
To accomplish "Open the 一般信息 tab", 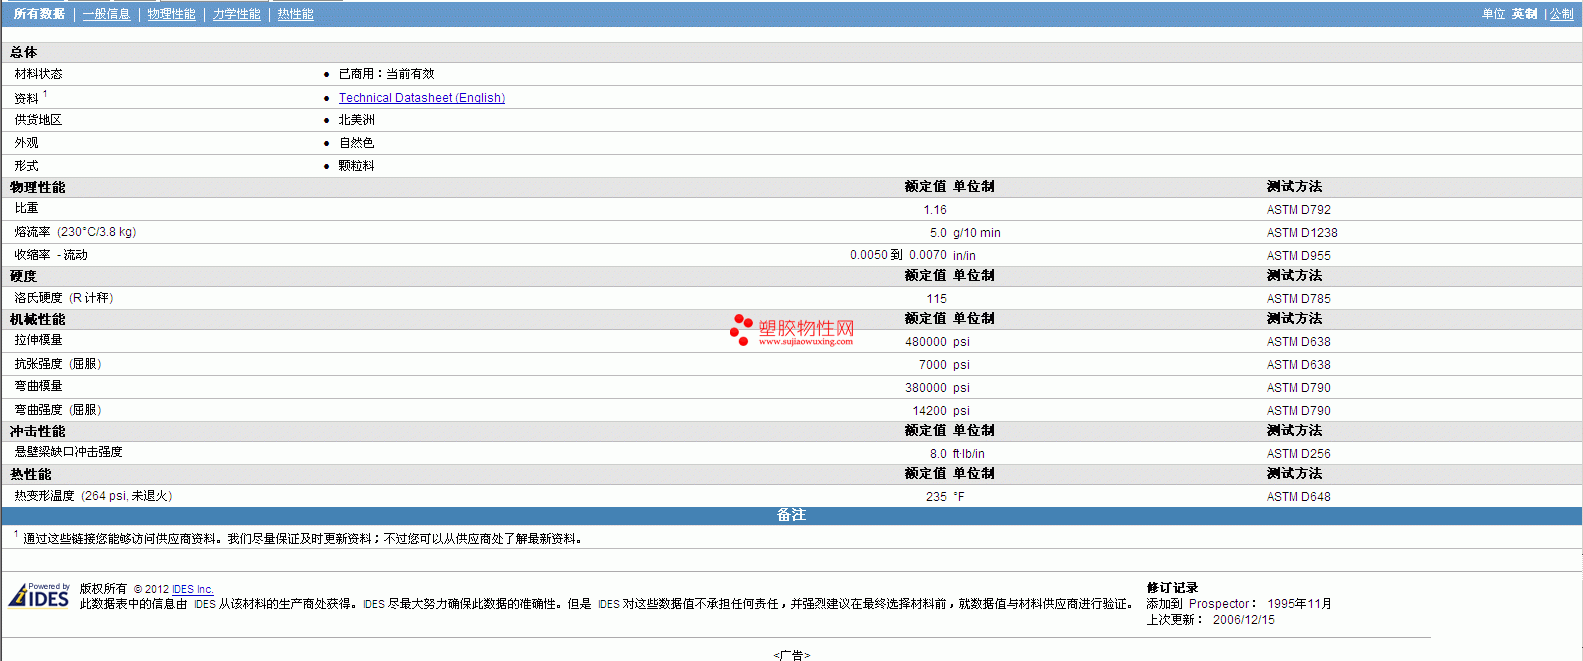I will point(106,14).
